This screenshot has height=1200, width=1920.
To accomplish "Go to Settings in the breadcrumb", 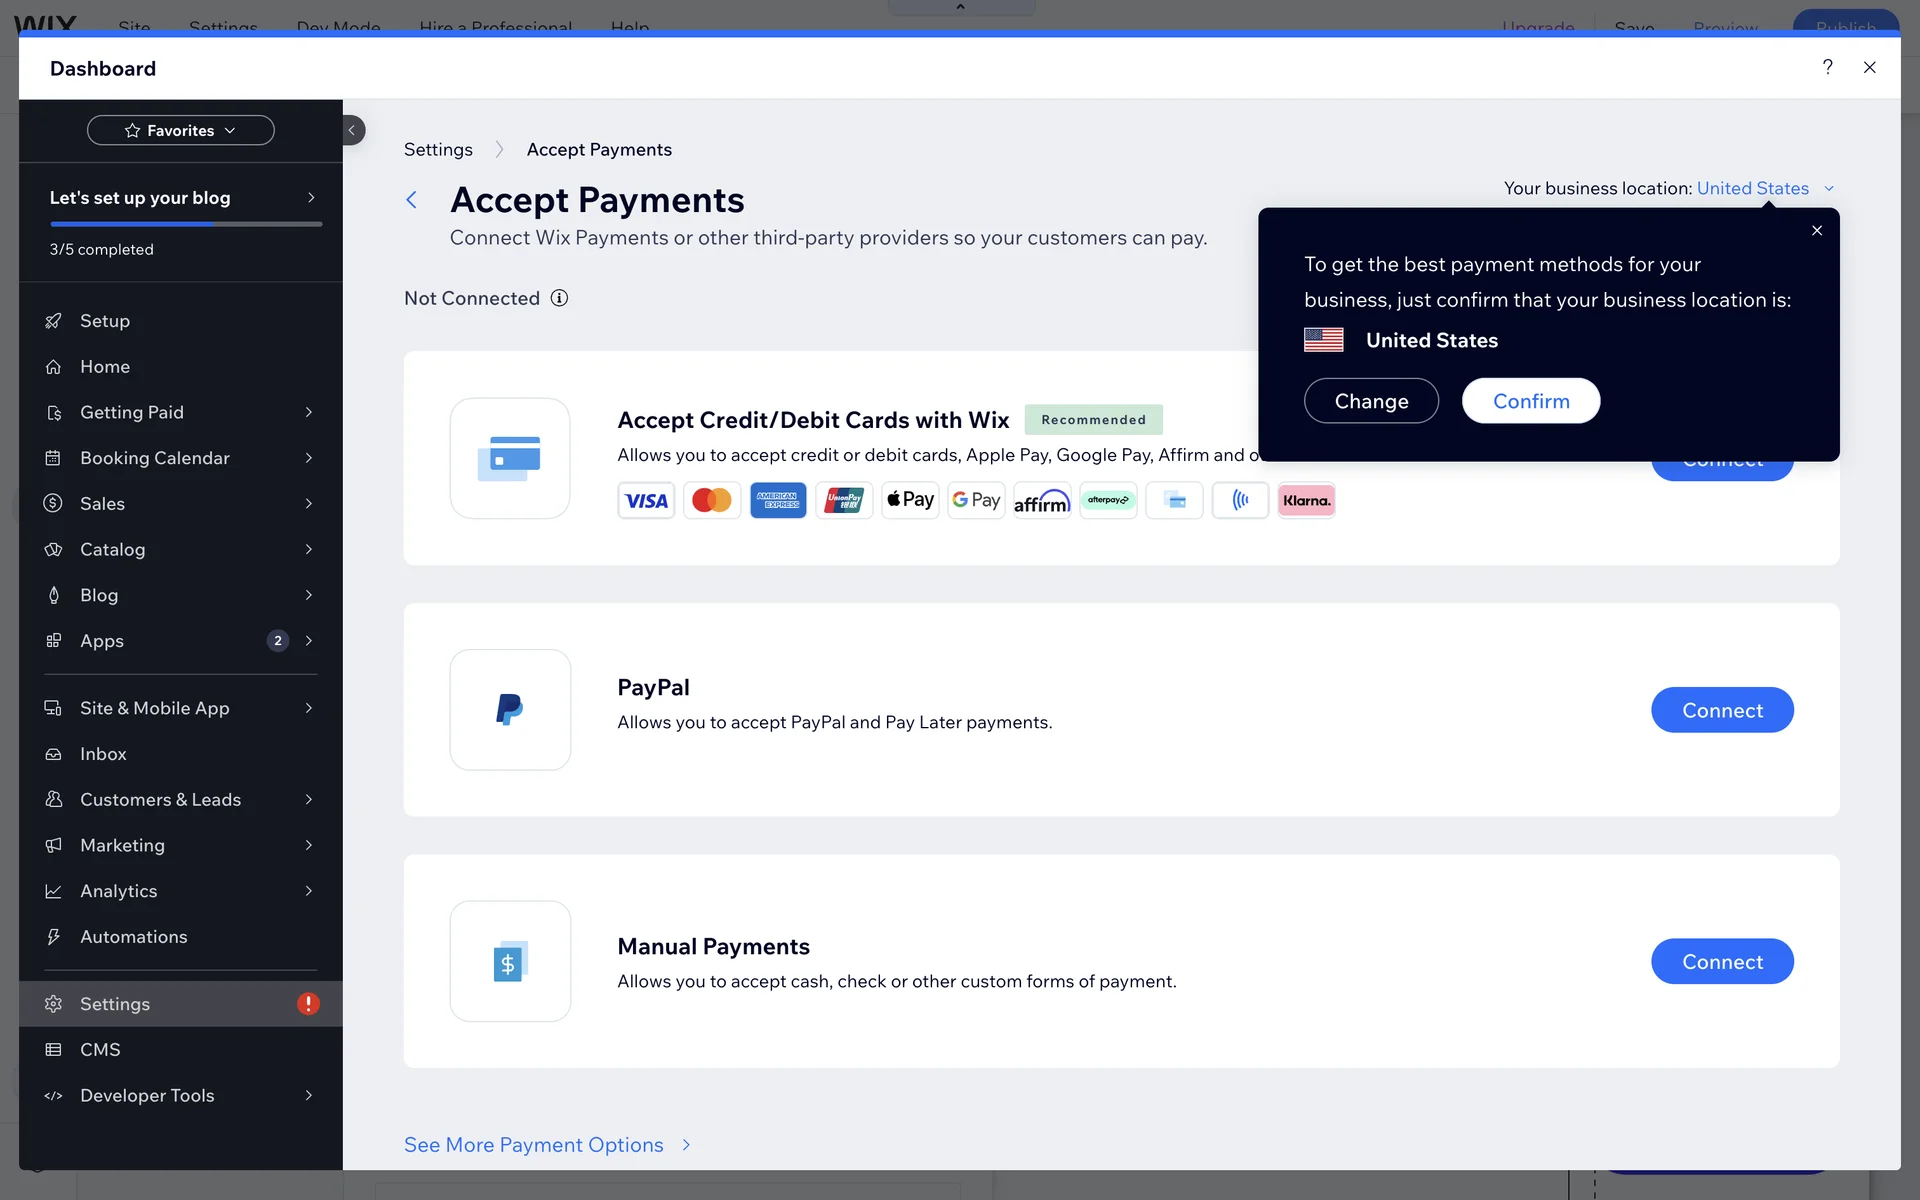I will tap(438, 149).
